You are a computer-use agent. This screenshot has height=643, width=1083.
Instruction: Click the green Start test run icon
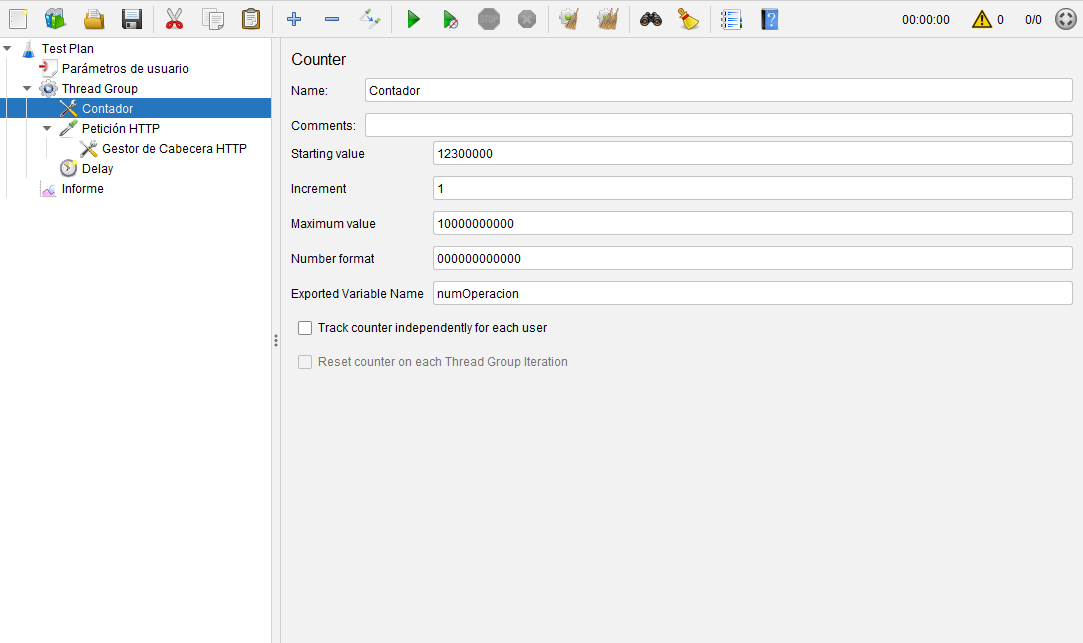pyautogui.click(x=413, y=19)
